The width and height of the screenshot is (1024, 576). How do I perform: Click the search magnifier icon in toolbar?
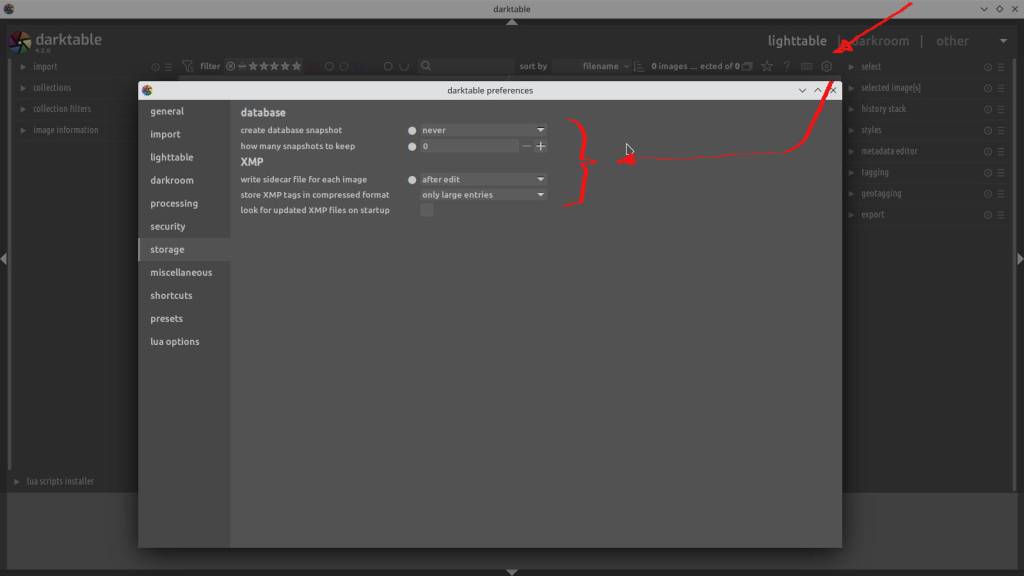click(x=426, y=65)
